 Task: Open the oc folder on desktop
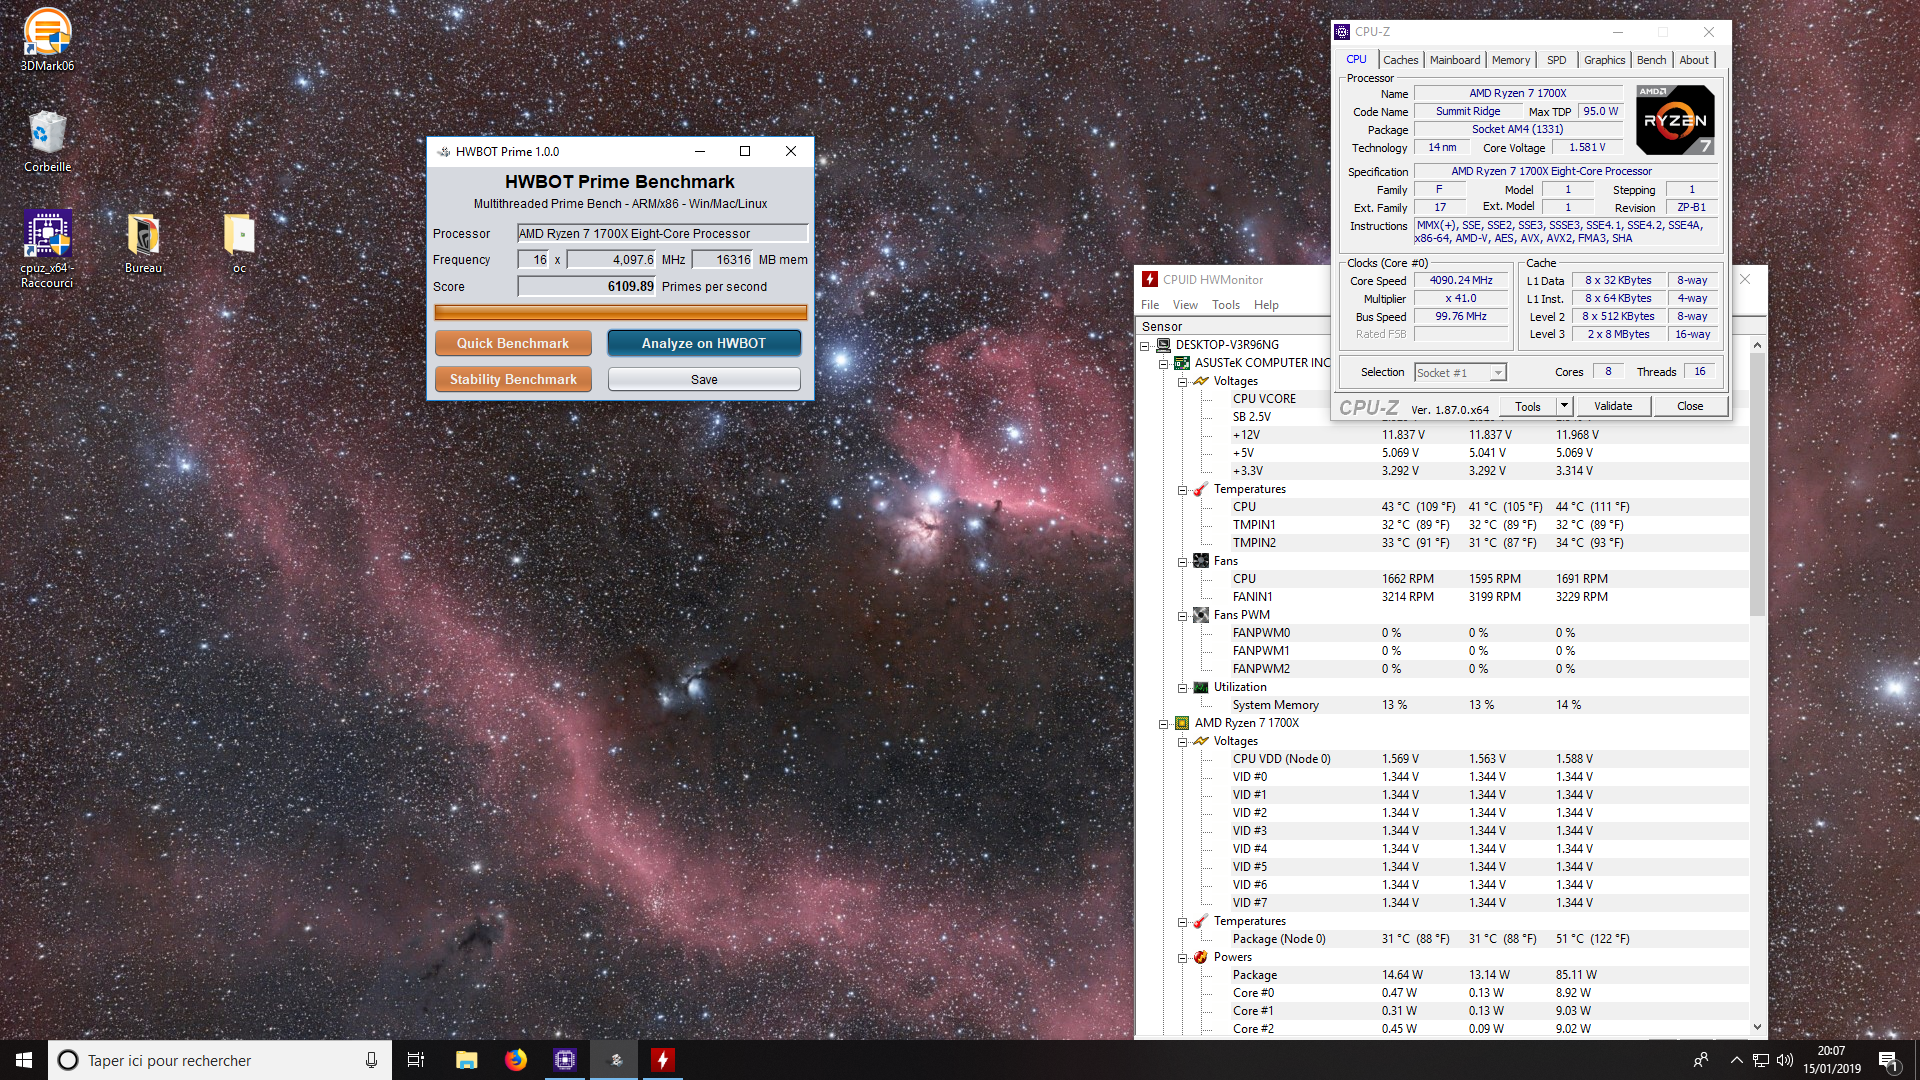click(x=239, y=242)
